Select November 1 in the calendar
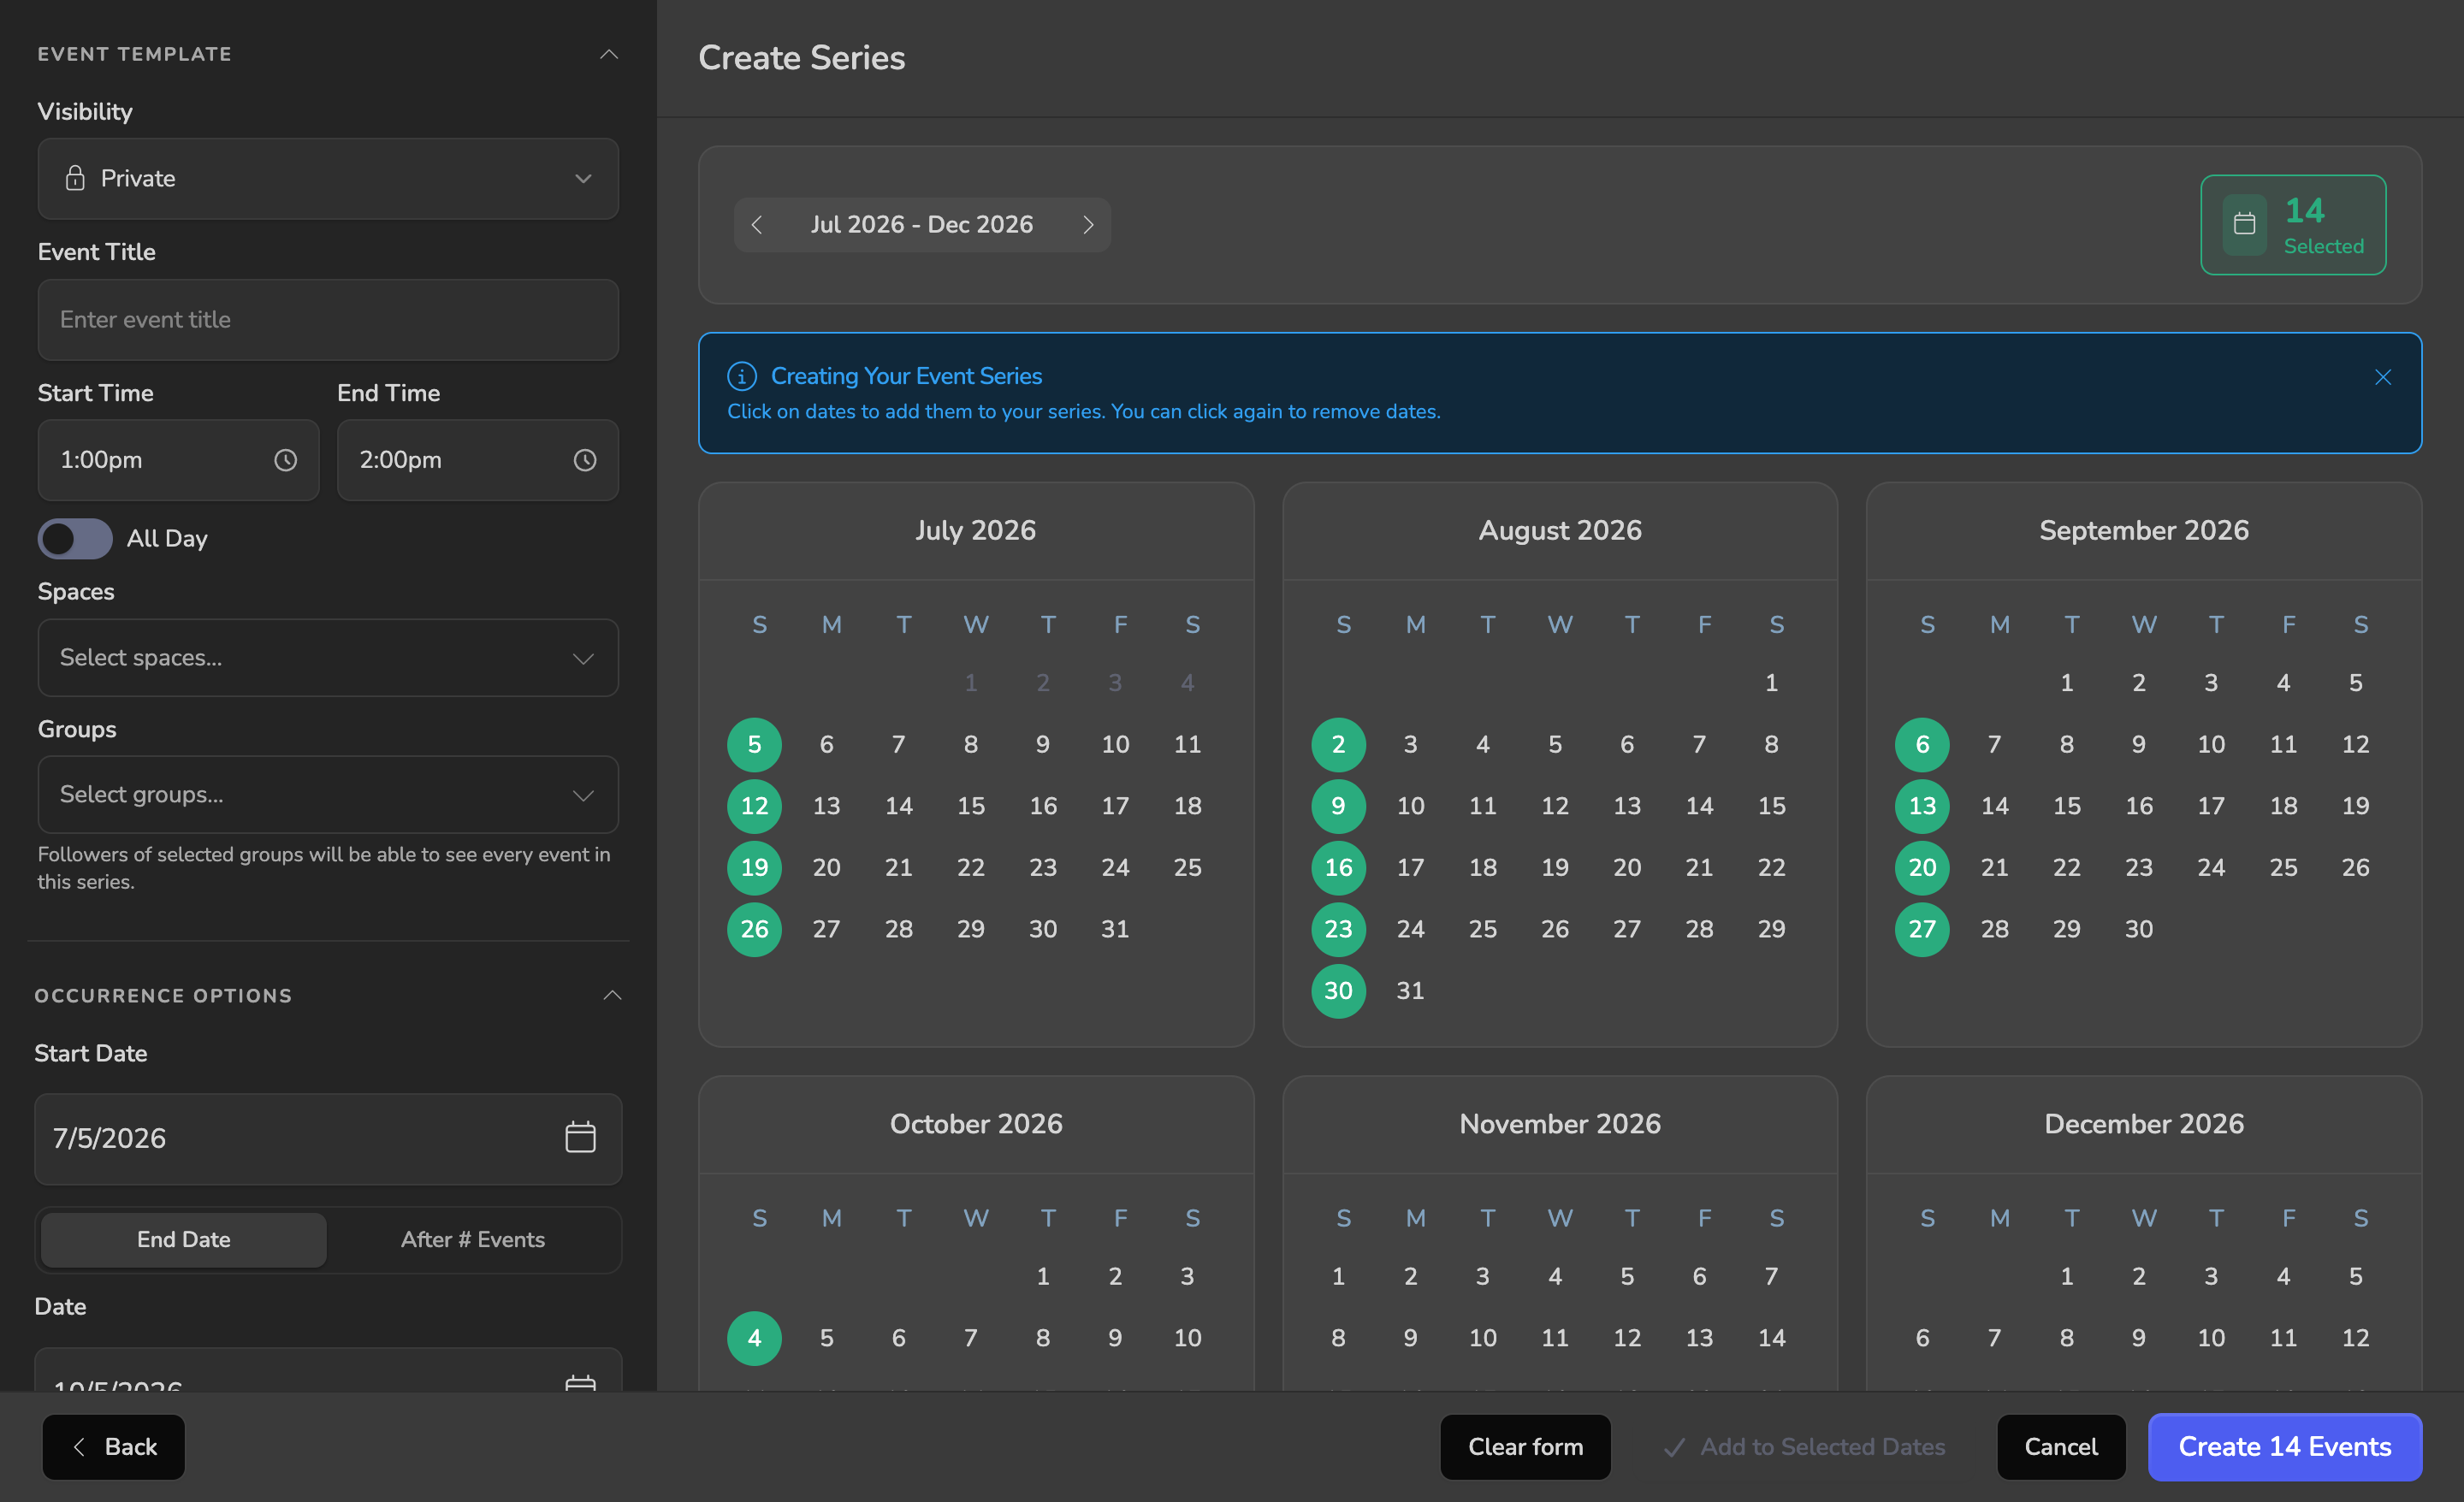This screenshot has height=1502, width=2464. pos(1339,1277)
